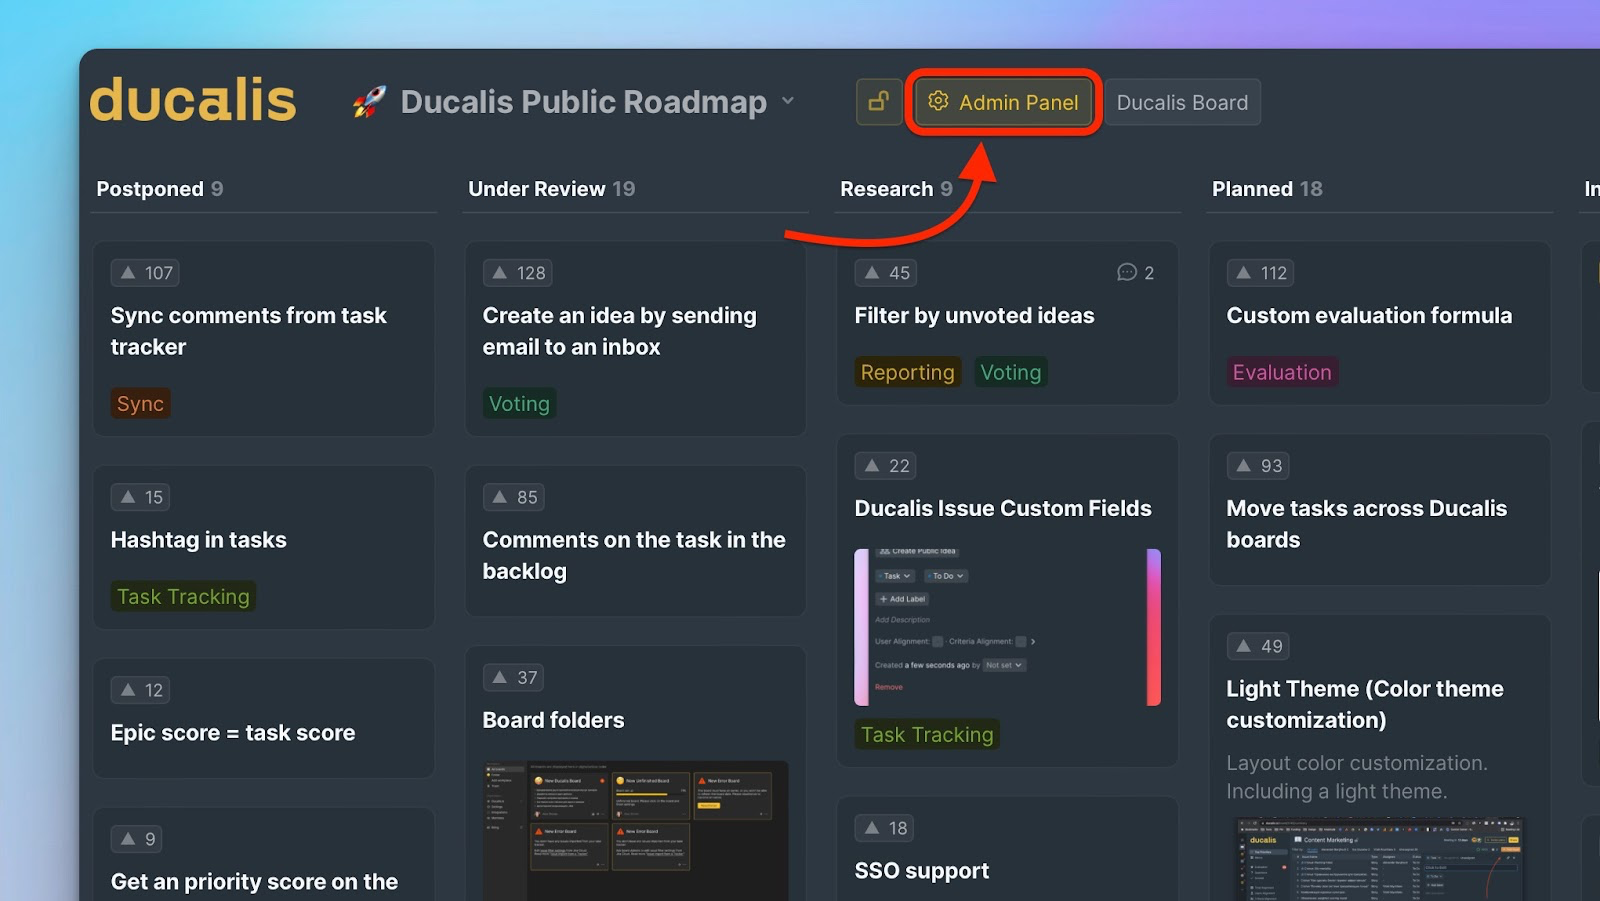Screen dimensions: 1600x901
Task: Click Voting tag on email inbox idea
Action: pyautogui.click(x=519, y=404)
